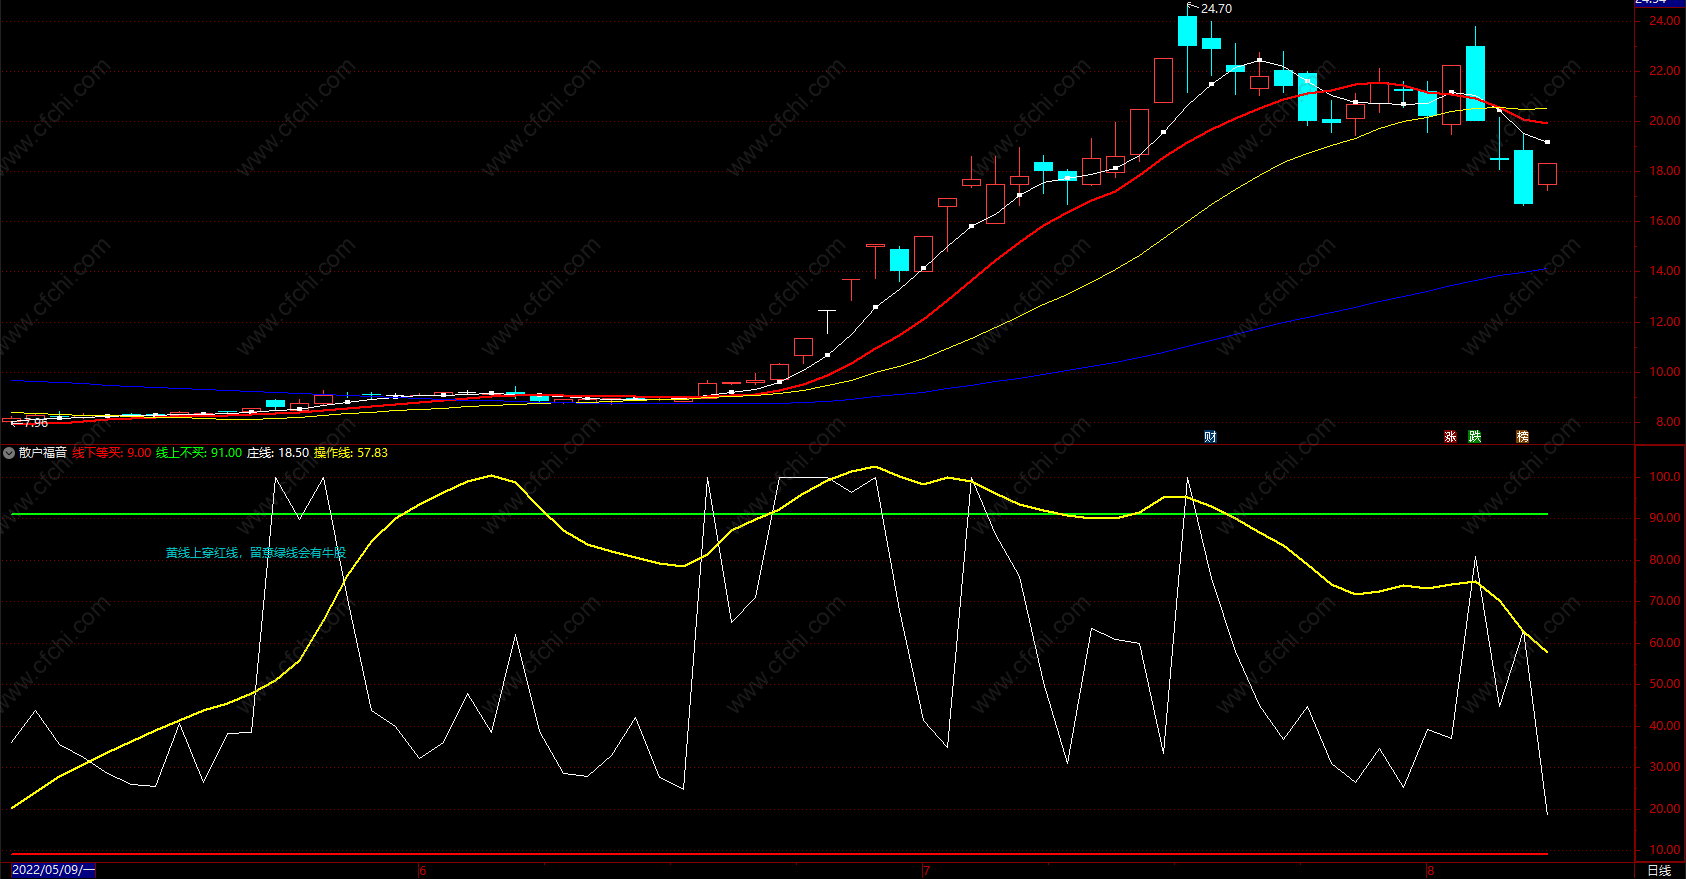The width and height of the screenshot is (1686, 879).
Task: Click the 24.70 high price label
Action: (x=1216, y=9)
